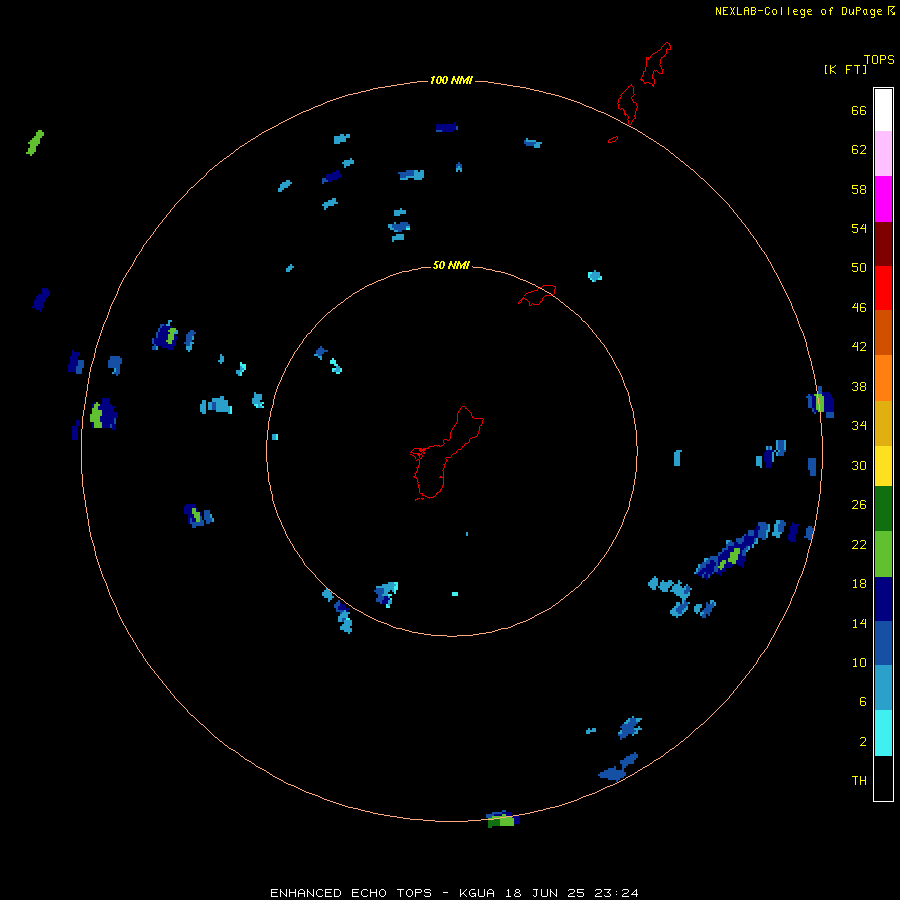900x900 pixels.
Task: Click the medium blue 18 kft swatch
Action: (883, 643)
